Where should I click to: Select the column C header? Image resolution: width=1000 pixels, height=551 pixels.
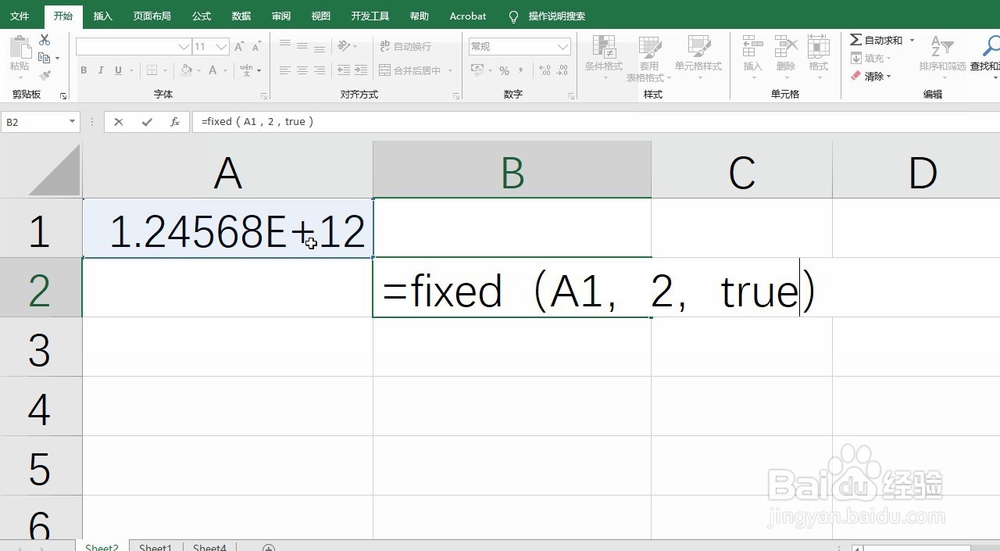click(x=742, y=171)
